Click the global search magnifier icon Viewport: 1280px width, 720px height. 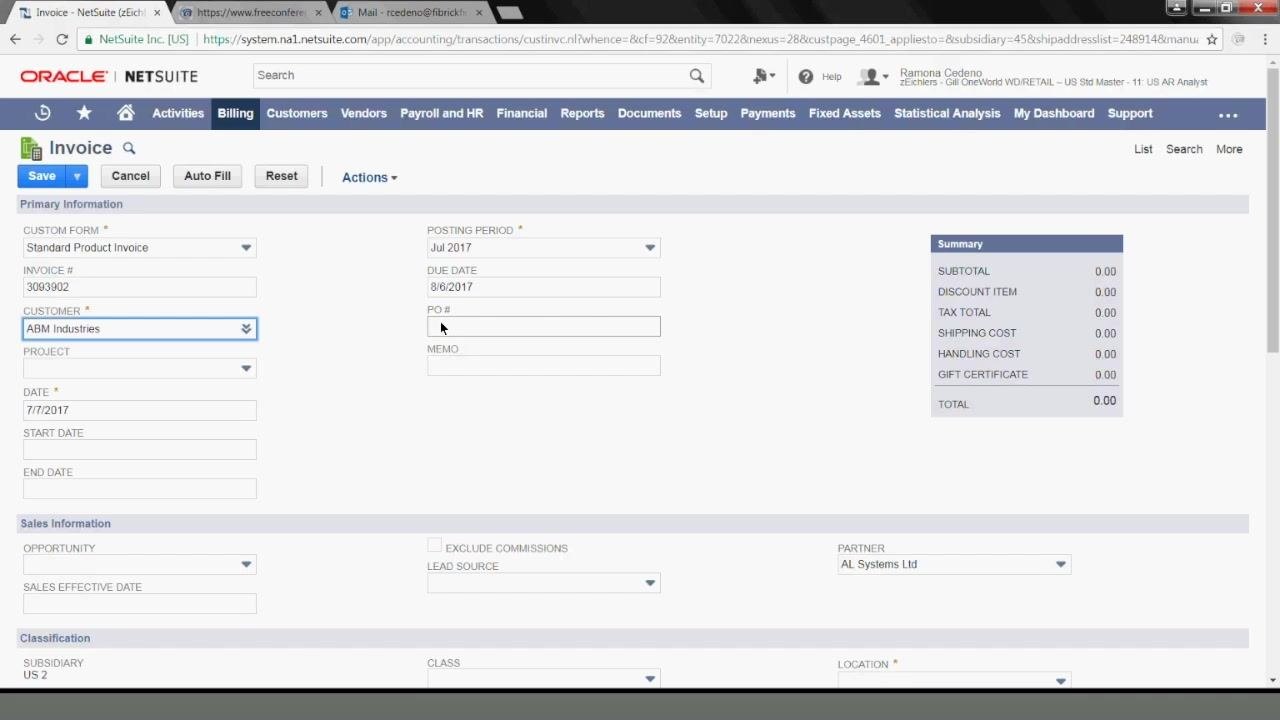coord(697,75)
